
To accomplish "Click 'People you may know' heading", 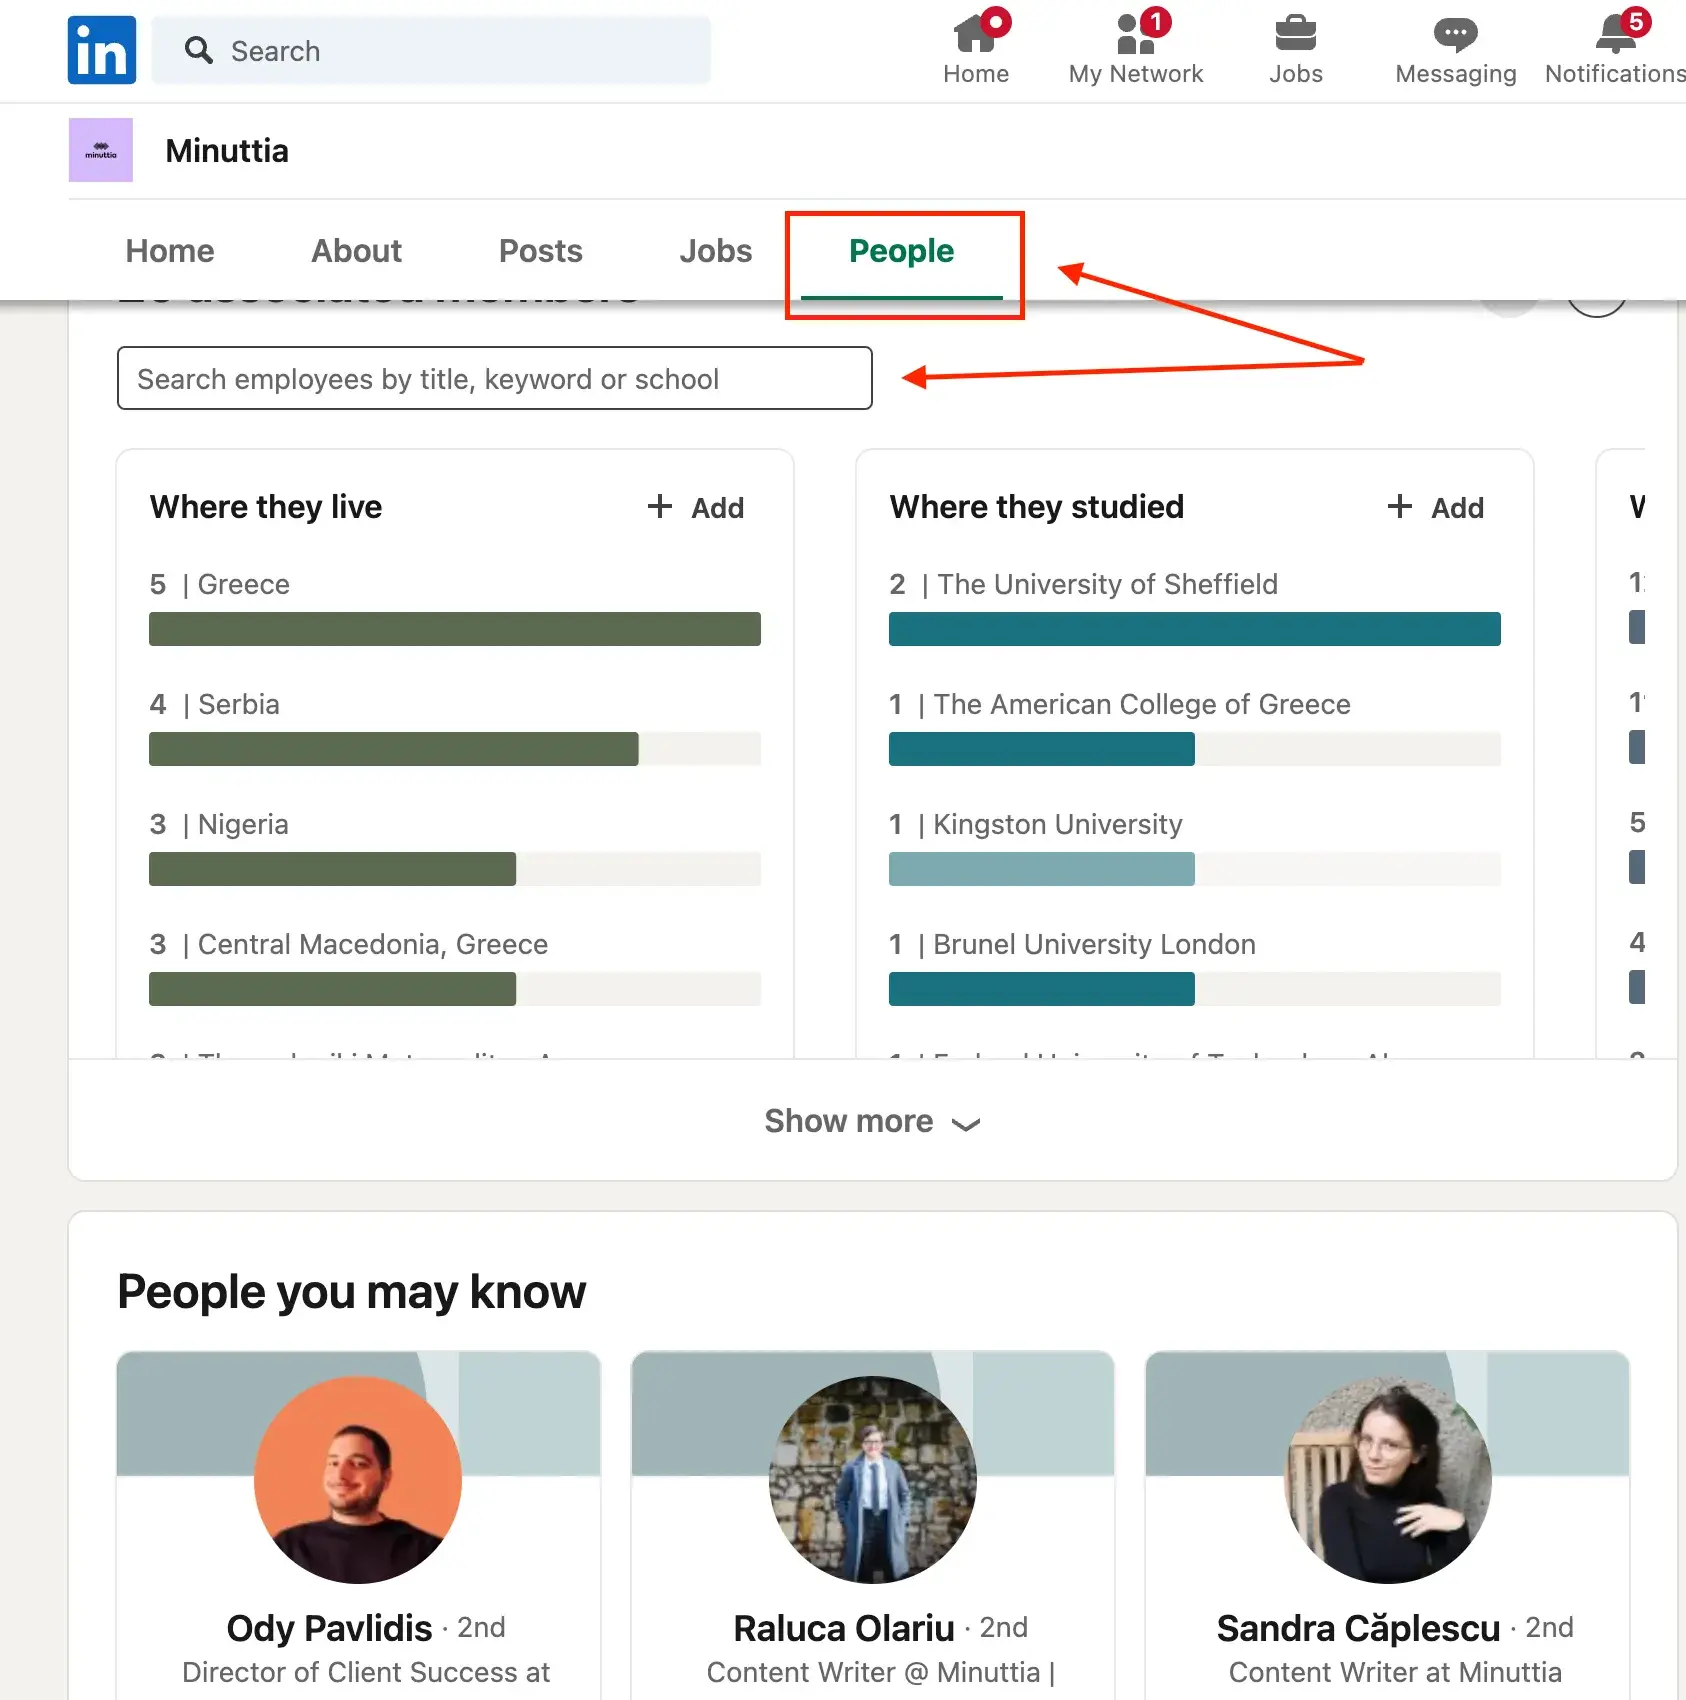I will pyautogui.click(x=352, y=1291).
